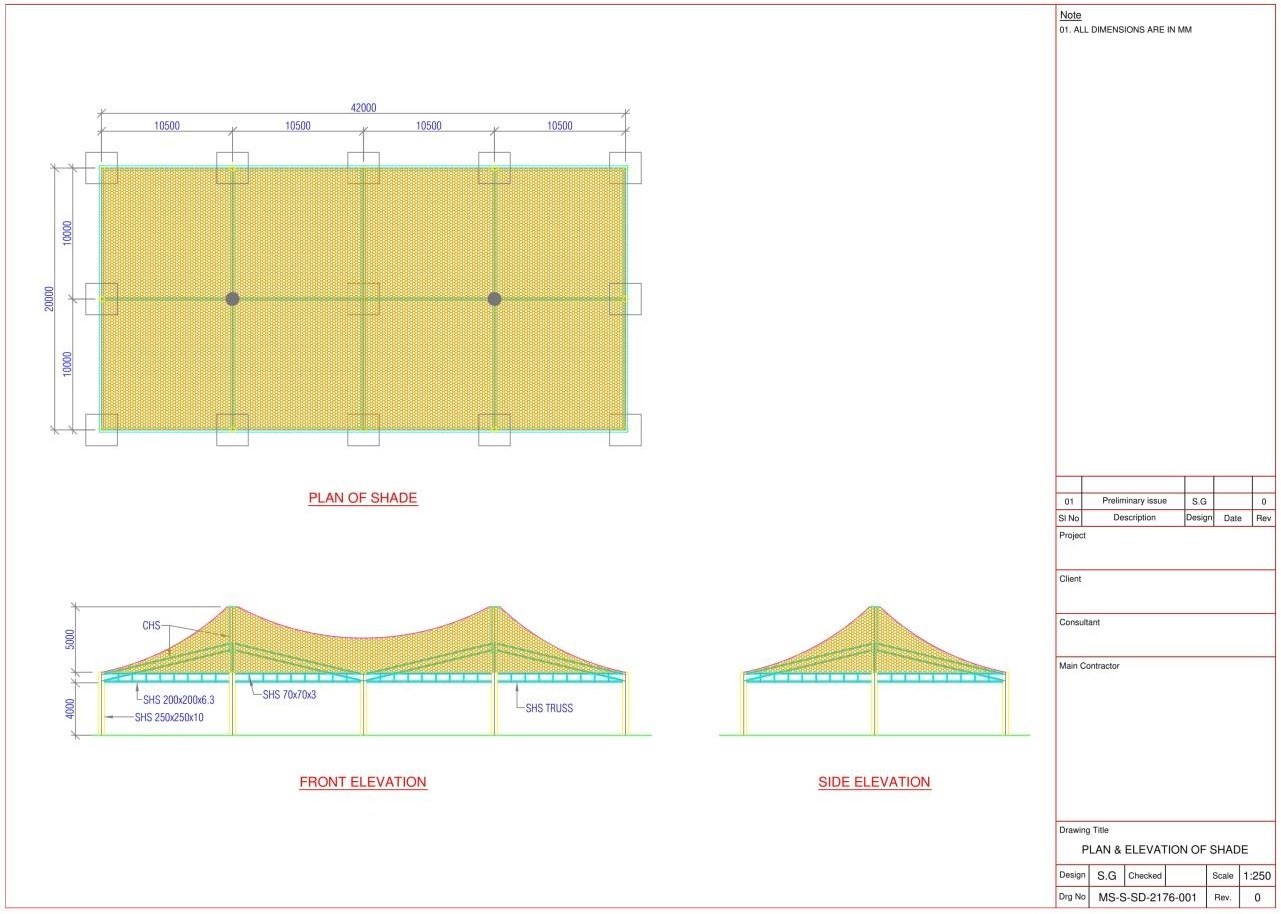Click the SHS 70x70x3 annotation
The image size is (1281, 914).
(289, 694)
